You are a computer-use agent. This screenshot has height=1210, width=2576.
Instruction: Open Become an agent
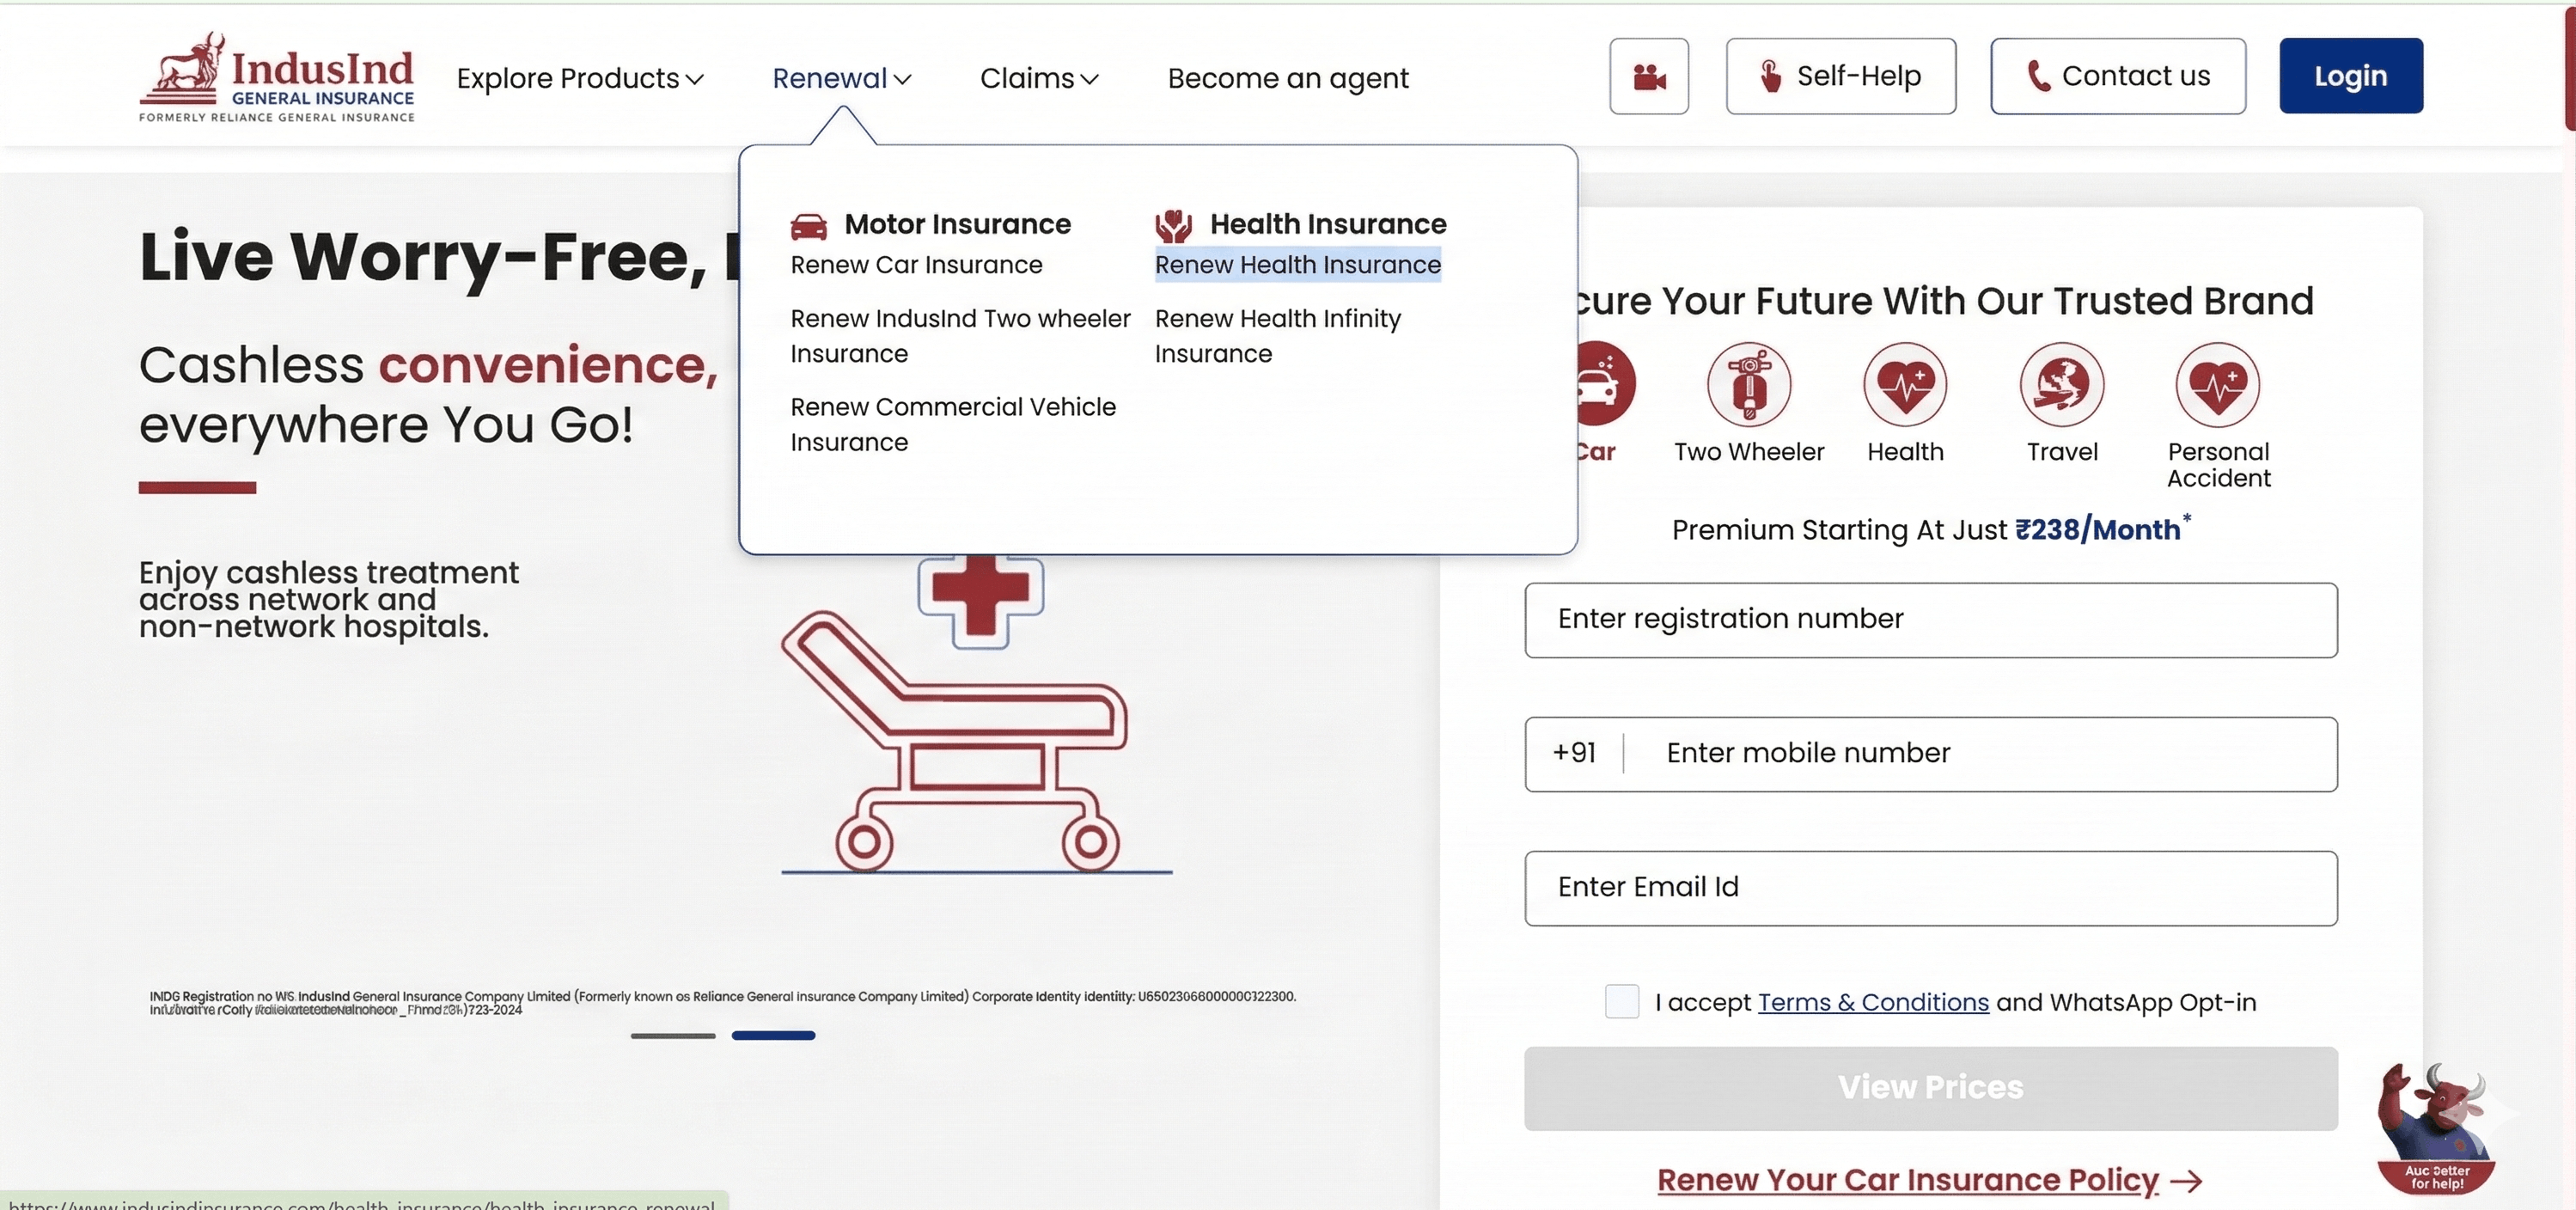click(x=1287, y=77)
